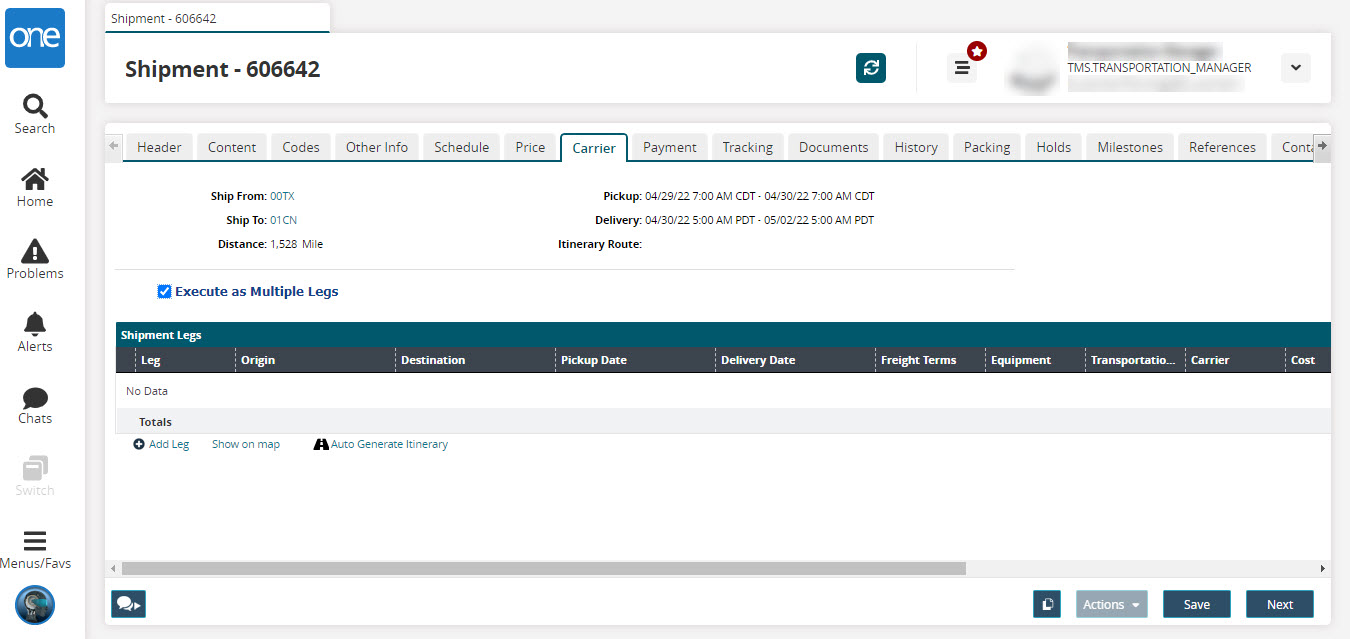The image size is (1350, 639).
Task: Click the TMS.TRANSPORTATION_MANAGER role text
Action: [1159, 68]
